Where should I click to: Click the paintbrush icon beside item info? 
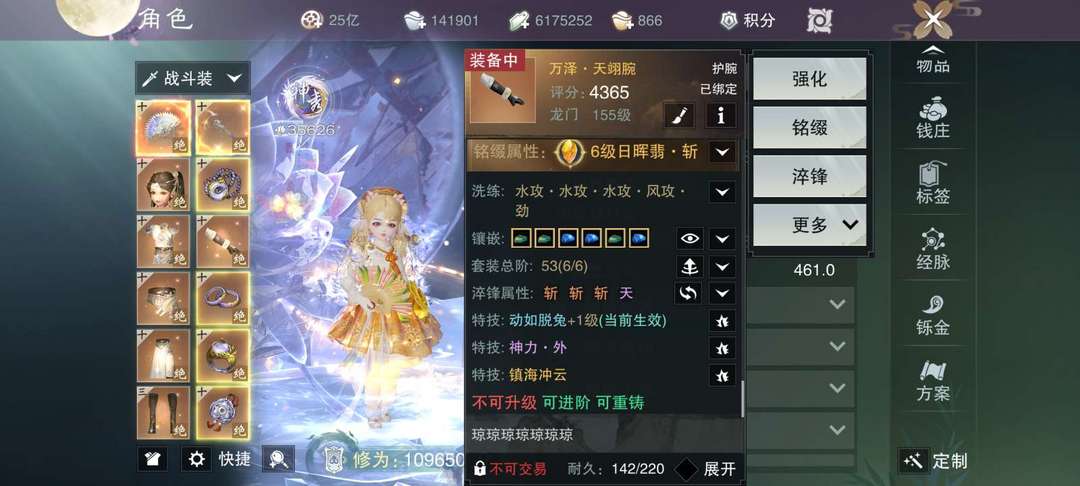tap(678, 116)
